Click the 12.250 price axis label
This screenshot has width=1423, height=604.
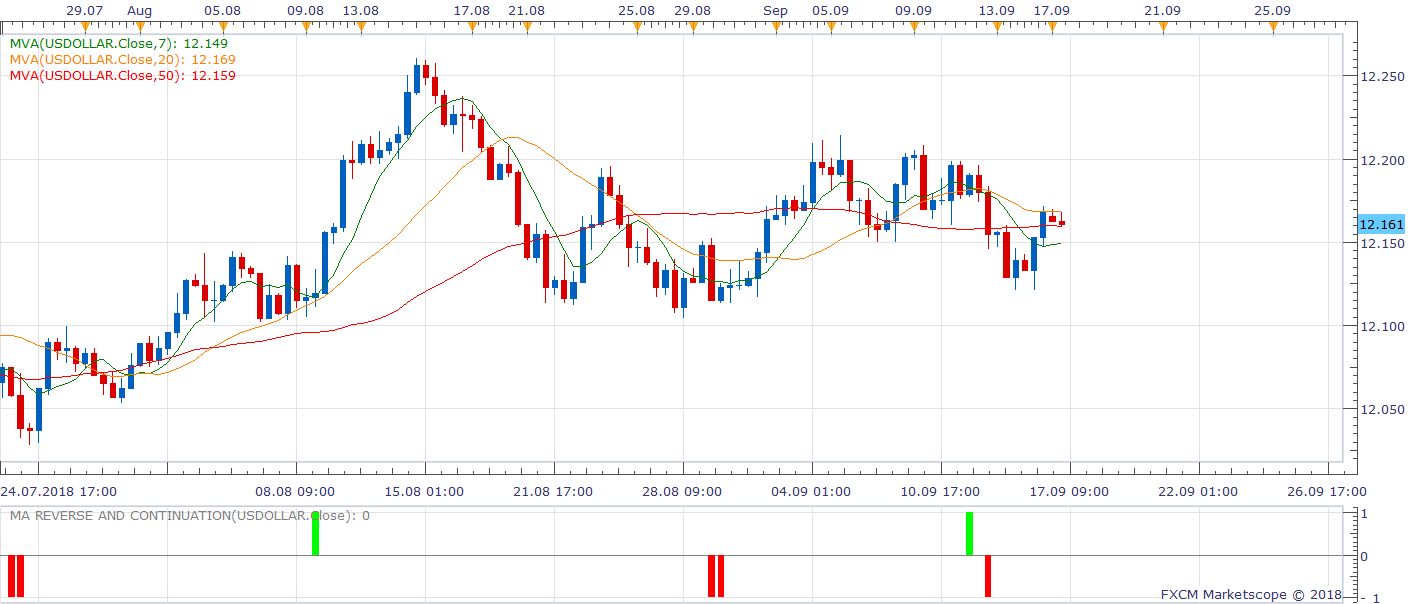(1382, 77)
